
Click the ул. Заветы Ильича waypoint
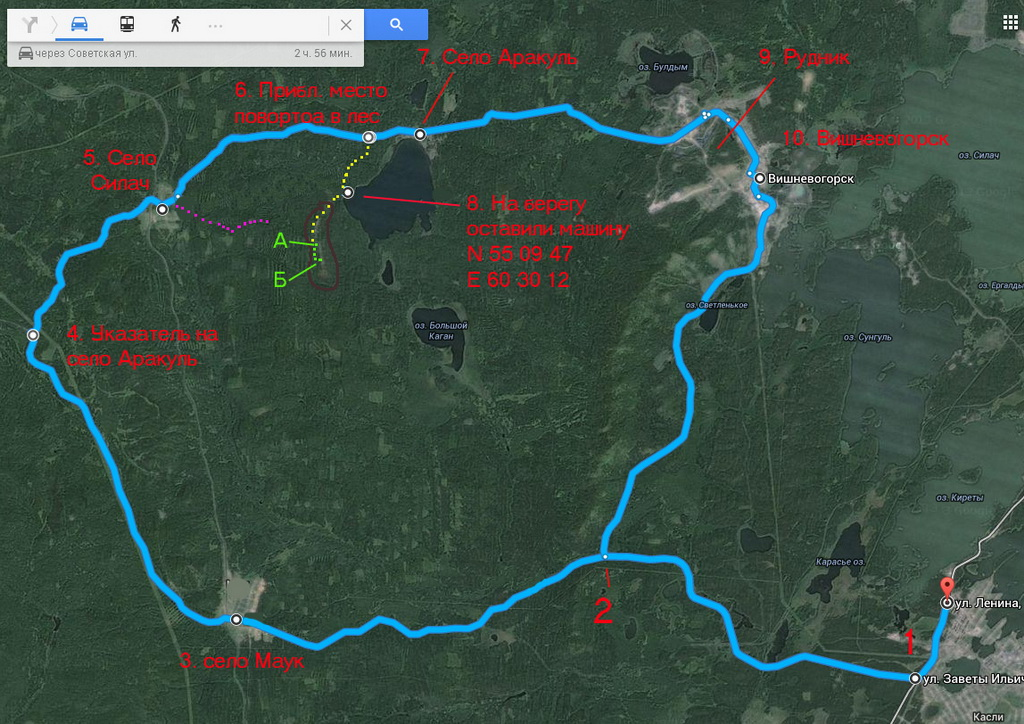point(915,678)
